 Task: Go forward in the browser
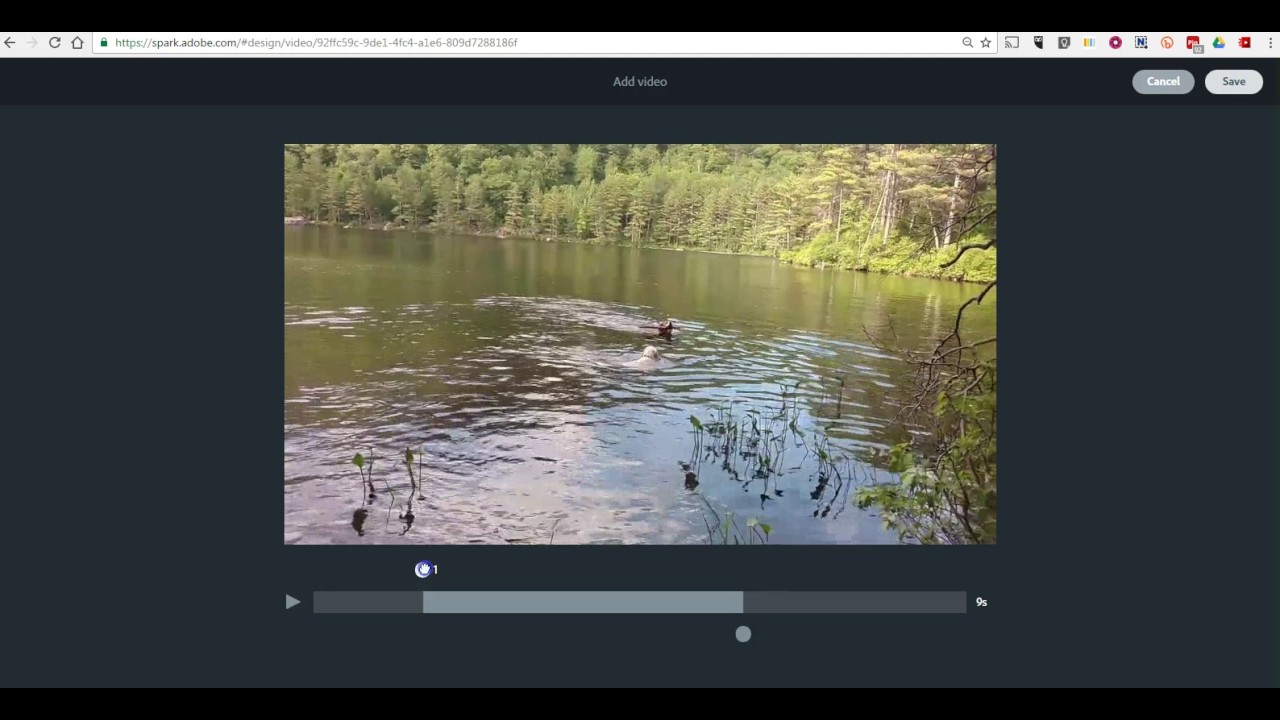coord(32,43)
